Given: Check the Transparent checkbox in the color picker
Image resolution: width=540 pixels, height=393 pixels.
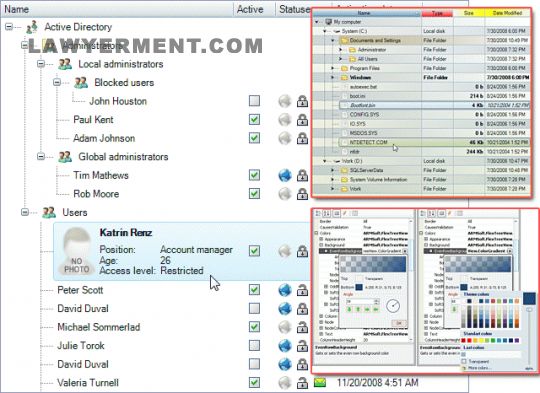Looking at the screenshot, I should pos(464,361).
